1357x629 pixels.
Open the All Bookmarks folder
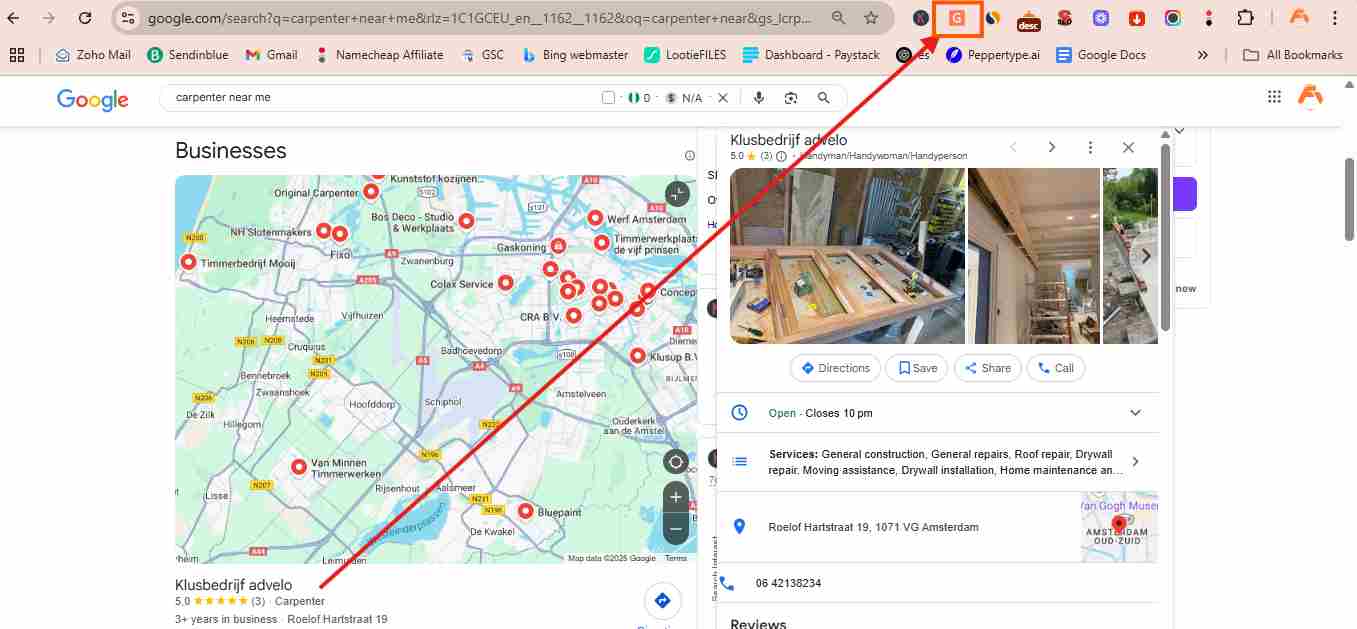(x=1292, y=55)
